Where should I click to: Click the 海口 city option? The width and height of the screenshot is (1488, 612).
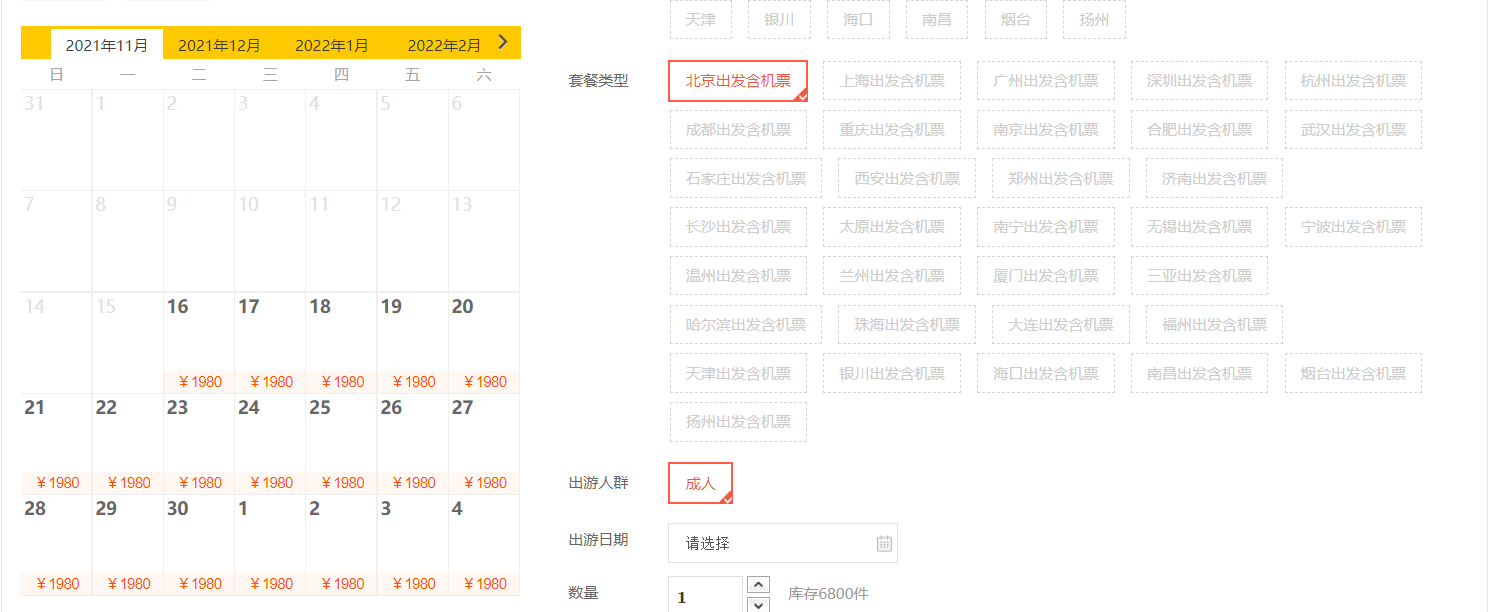[858, 19]
